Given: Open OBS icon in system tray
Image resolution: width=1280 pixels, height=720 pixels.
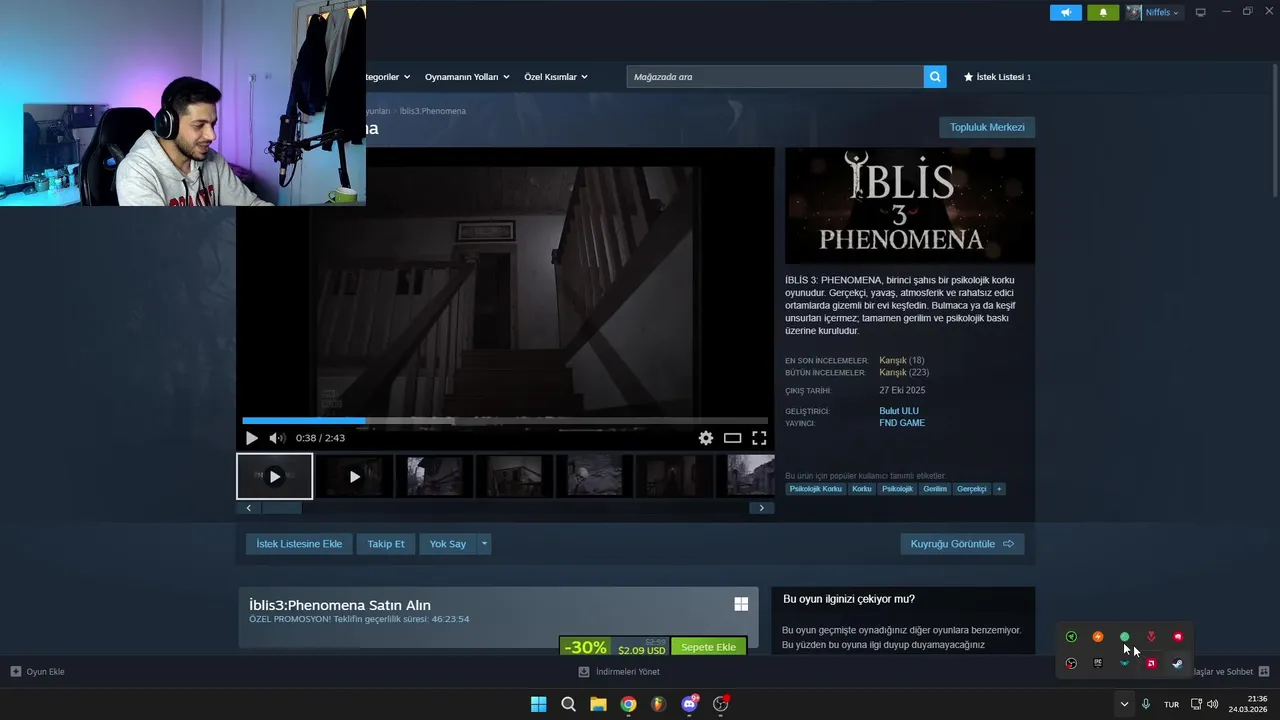Looking at the screenshot, I should click(1071, 663).
